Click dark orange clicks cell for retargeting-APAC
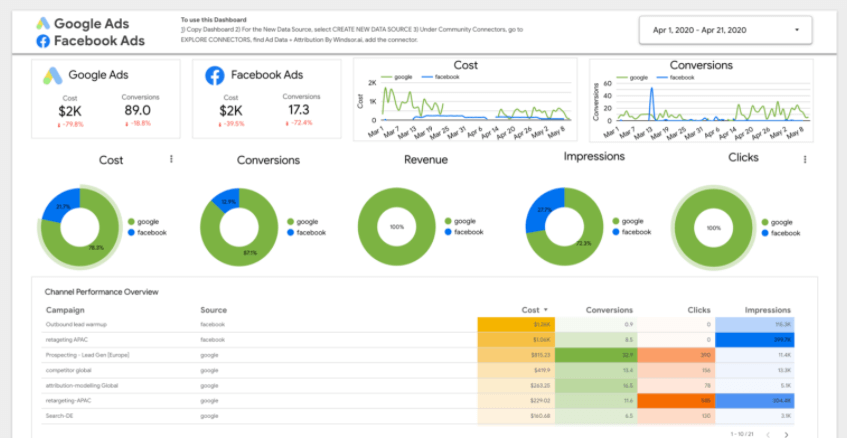 point(676,400)
